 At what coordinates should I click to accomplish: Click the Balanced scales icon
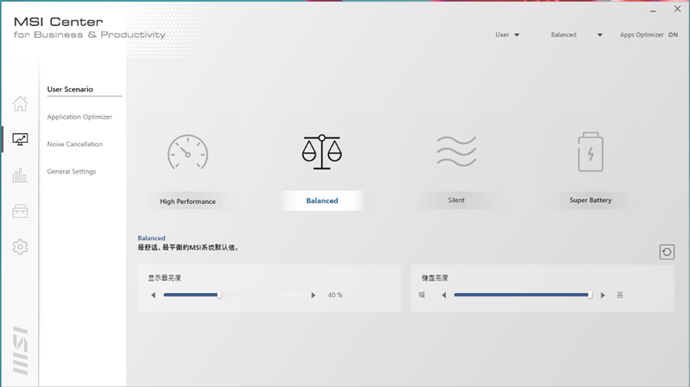322,152
